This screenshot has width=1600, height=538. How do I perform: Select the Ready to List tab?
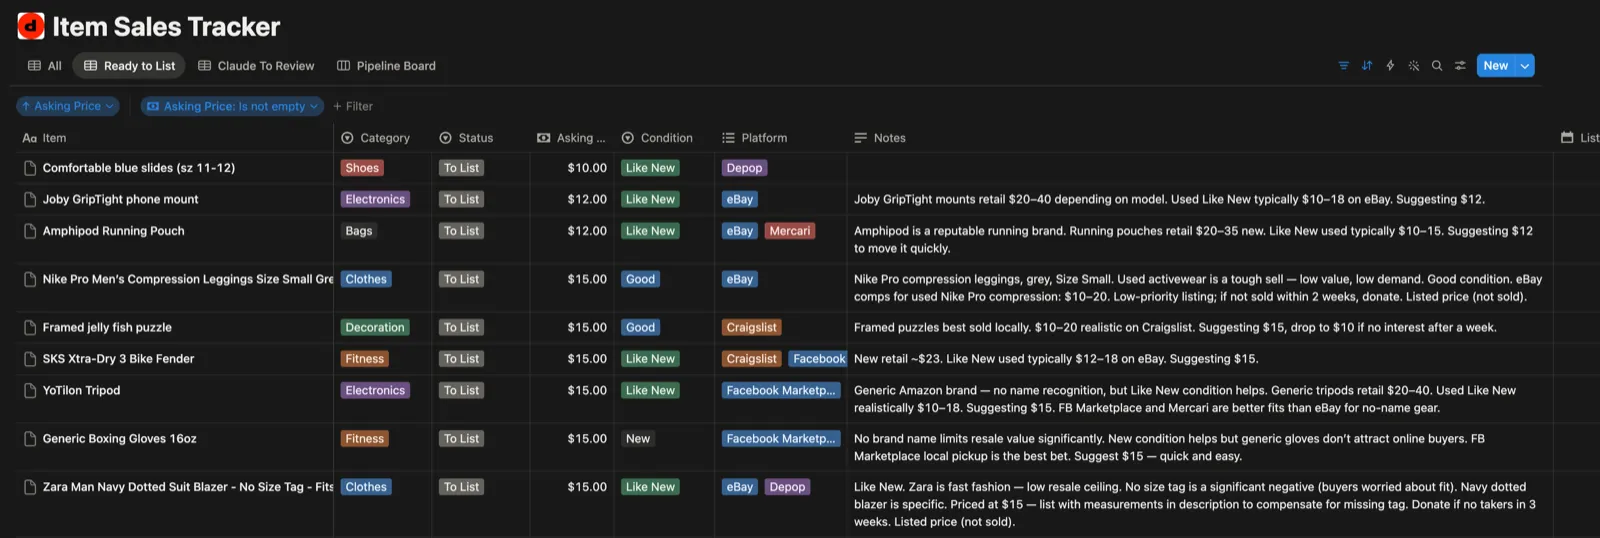pyautogui.click(x=129, y=66)
